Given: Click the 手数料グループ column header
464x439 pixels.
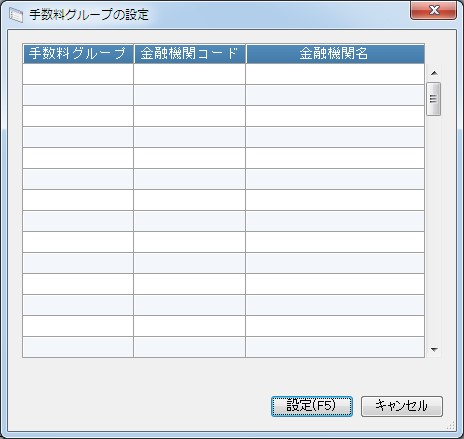Looking at the screenshot, I should 78,54.
